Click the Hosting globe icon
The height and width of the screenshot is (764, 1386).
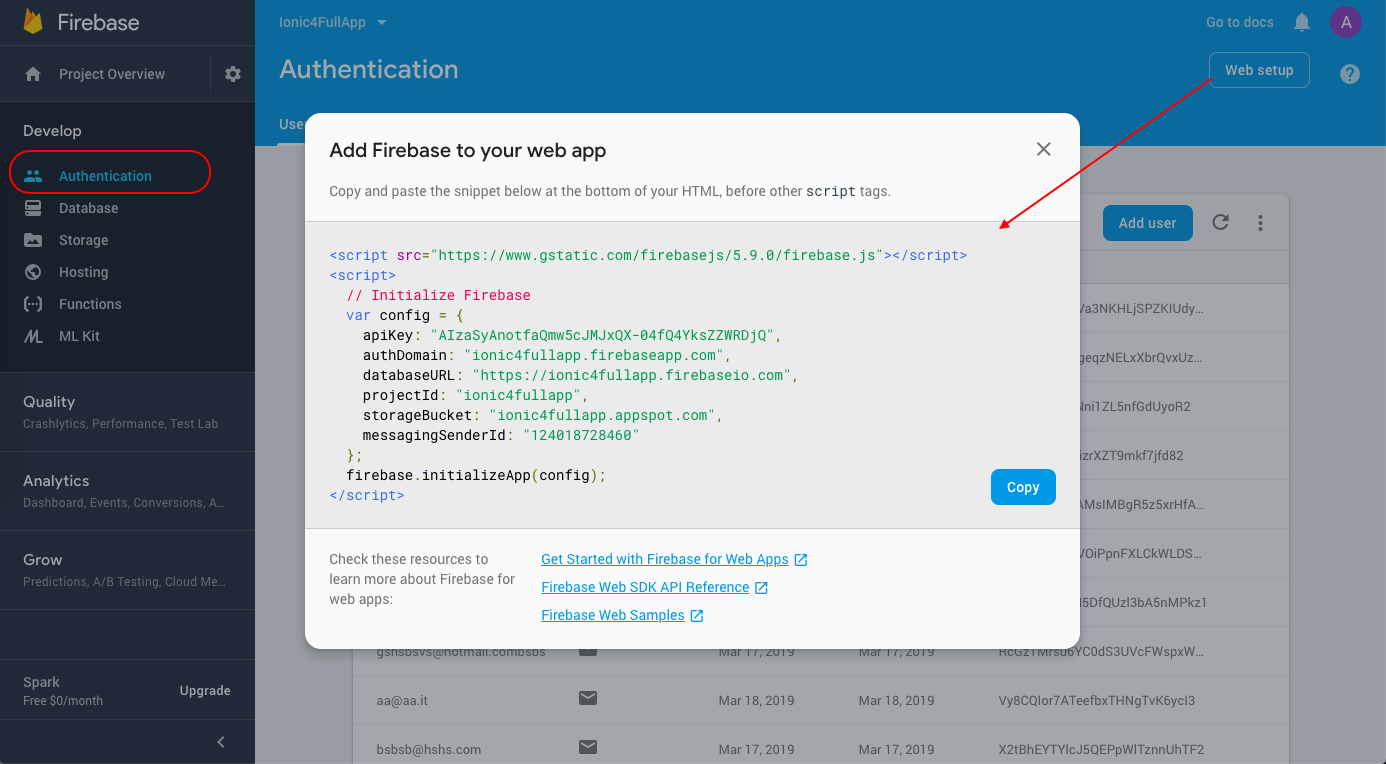click(33, 272)
